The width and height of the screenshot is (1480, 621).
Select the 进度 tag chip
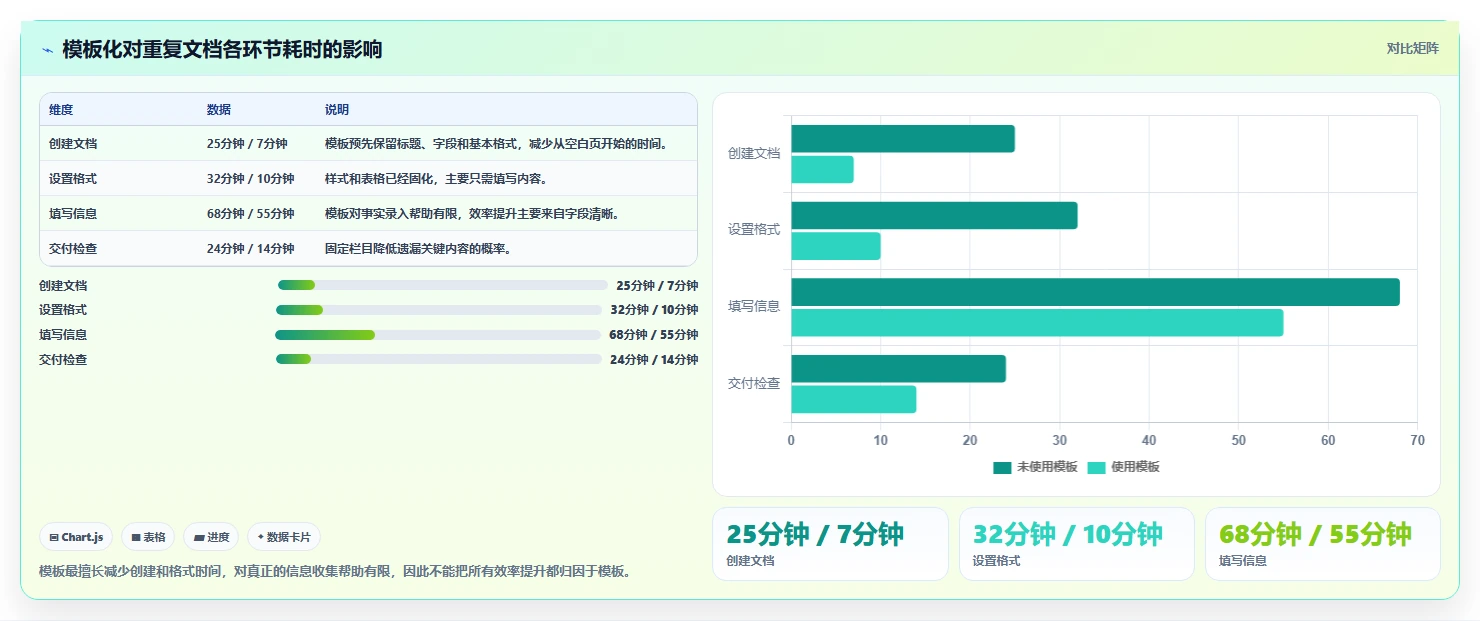coord(211,537)
